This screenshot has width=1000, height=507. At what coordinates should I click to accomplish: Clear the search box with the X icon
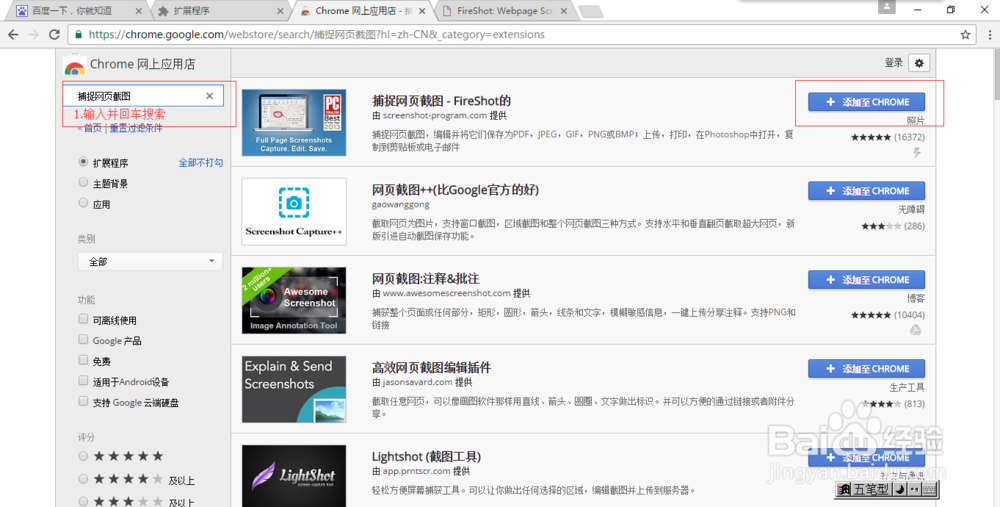point(209,96)
